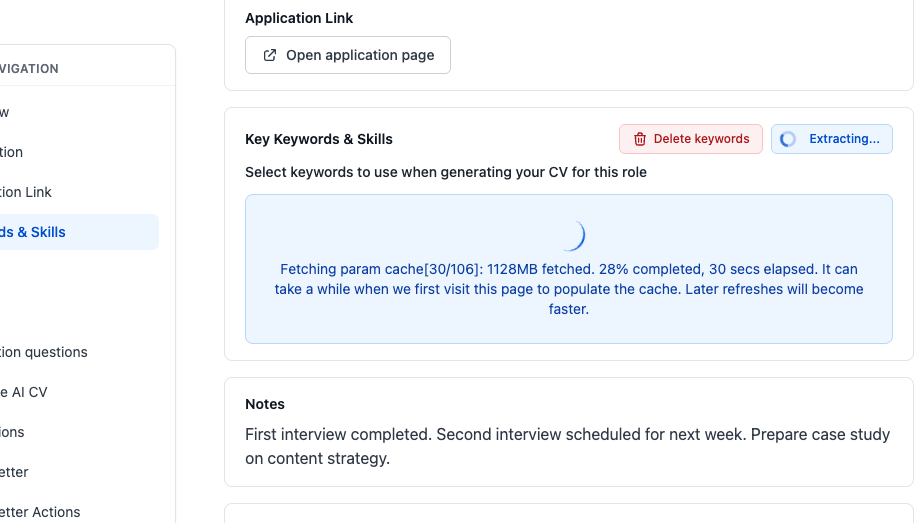Click the topmost sidebar item ending in 'w'
The image size is (920, 523).
[x=5, y=112]
